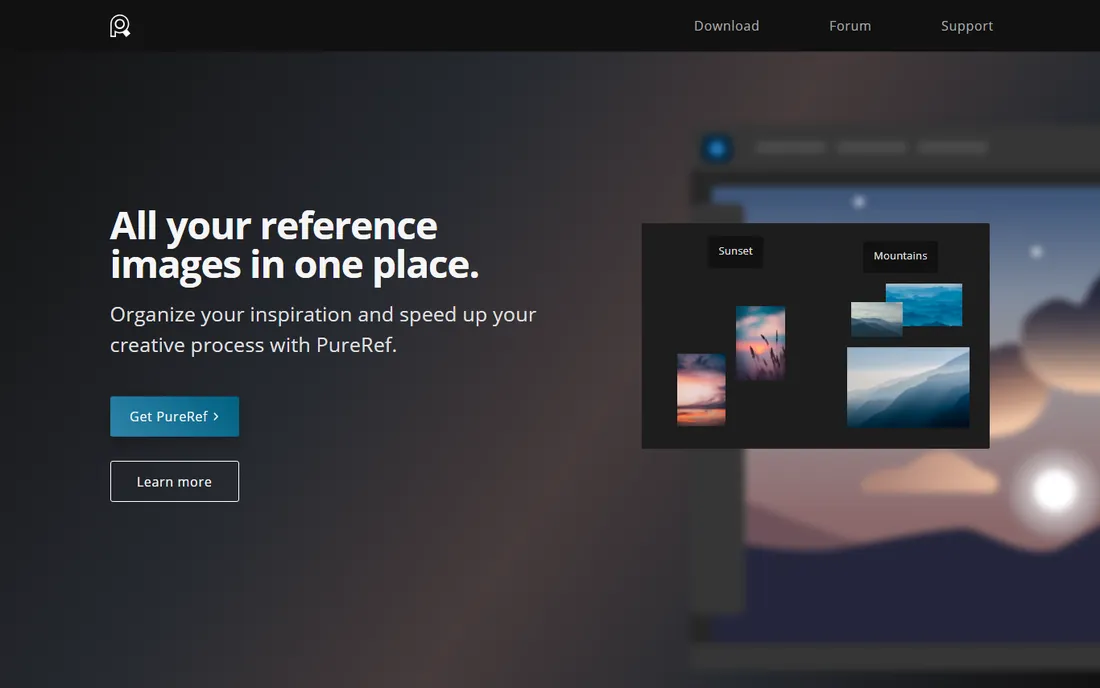Go to the Forum
The height and width of the screenshot is (688, 1100).
tap(850, 26)
